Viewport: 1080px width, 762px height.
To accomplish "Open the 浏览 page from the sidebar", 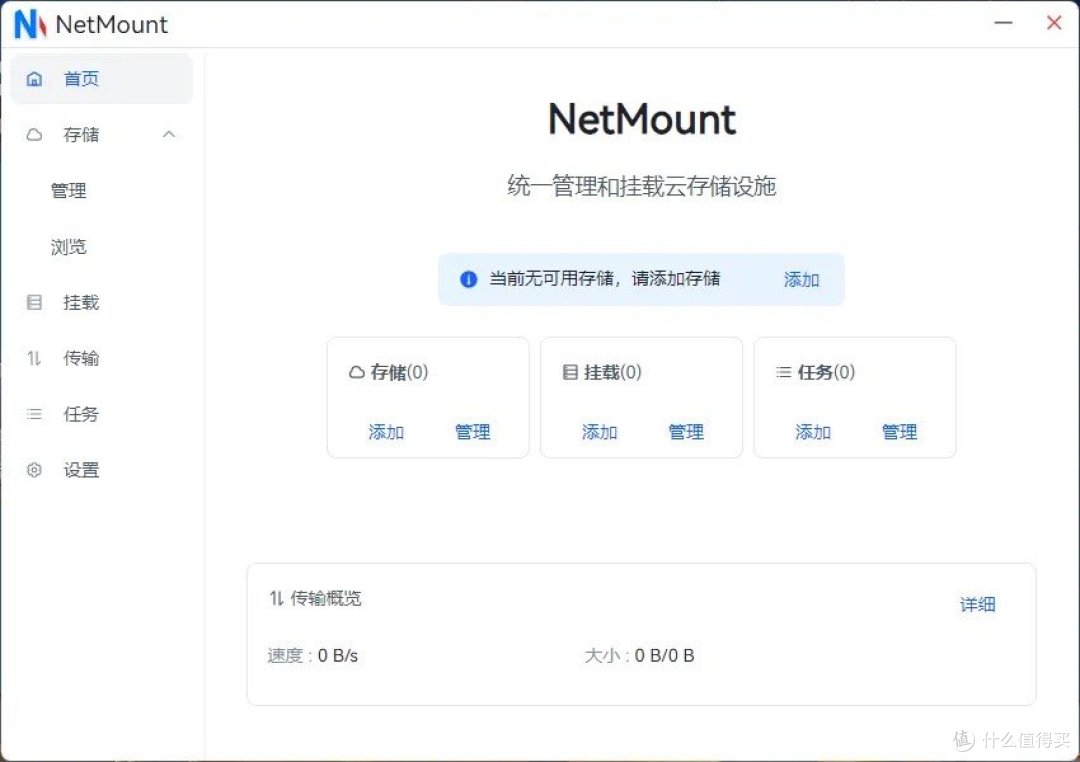I will [68, 246].
